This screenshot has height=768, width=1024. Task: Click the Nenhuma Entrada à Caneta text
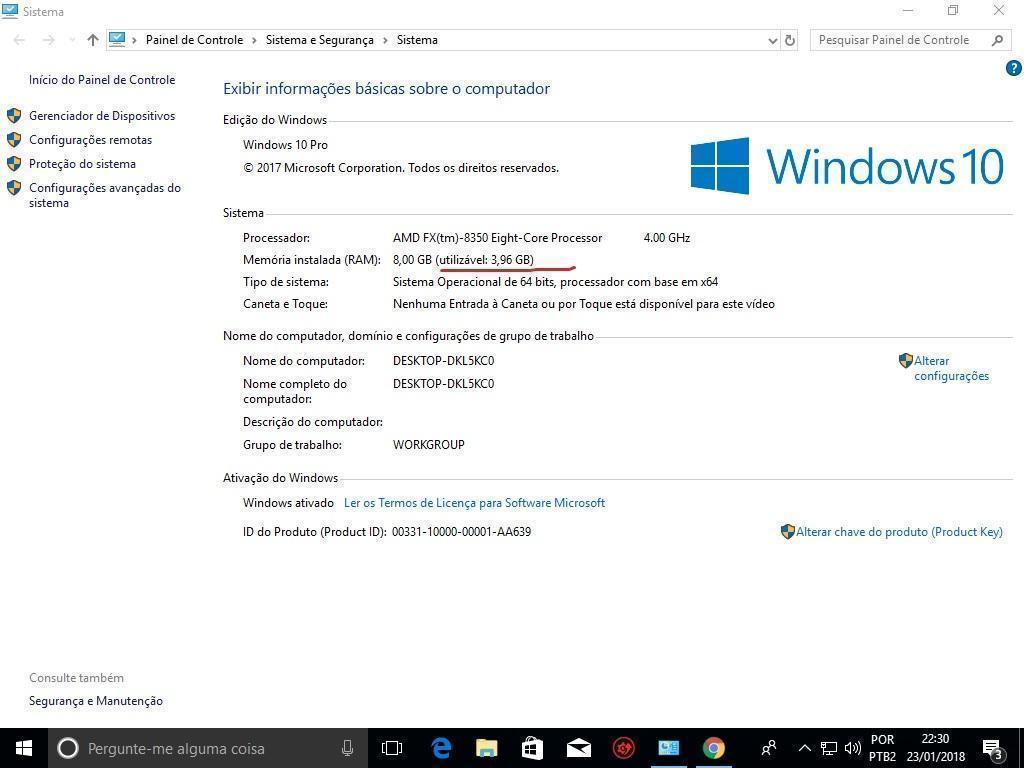click(584, 304)
